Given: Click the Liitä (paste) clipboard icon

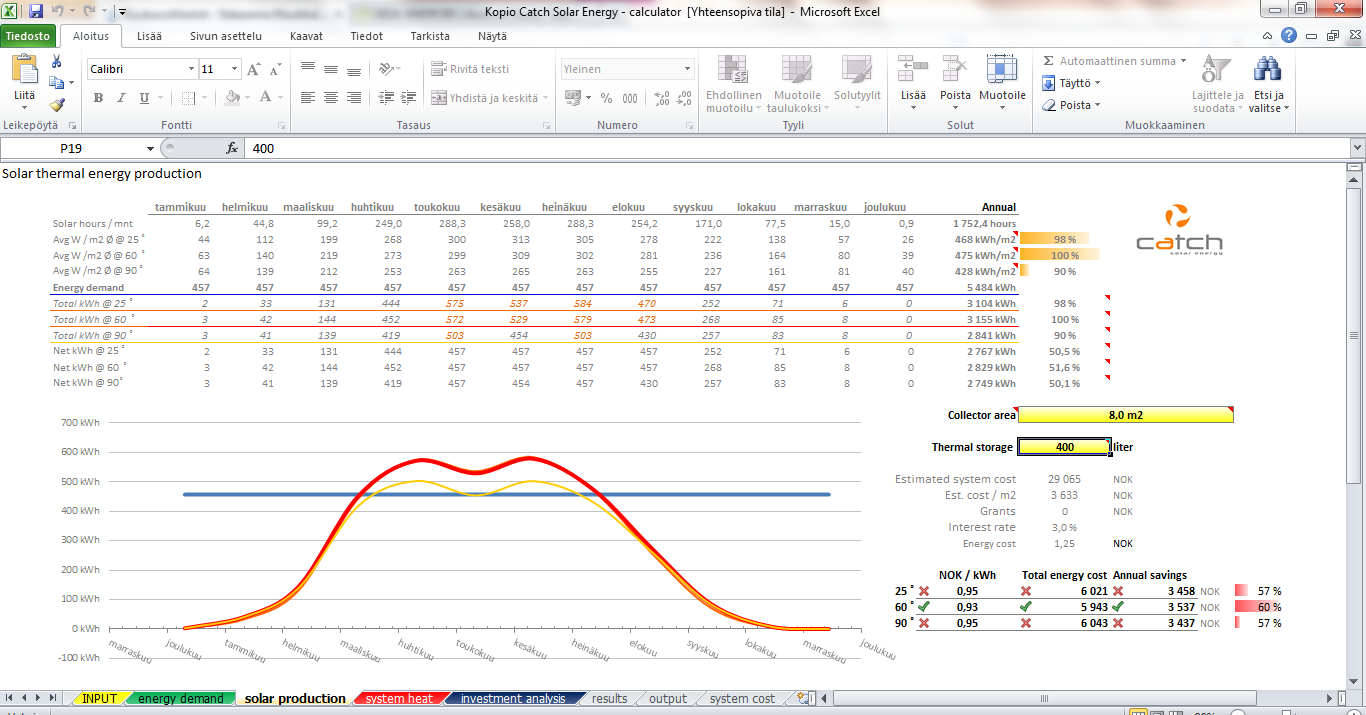Looking at the screenshot, I should pyautogui.click(x=24, y=70).
